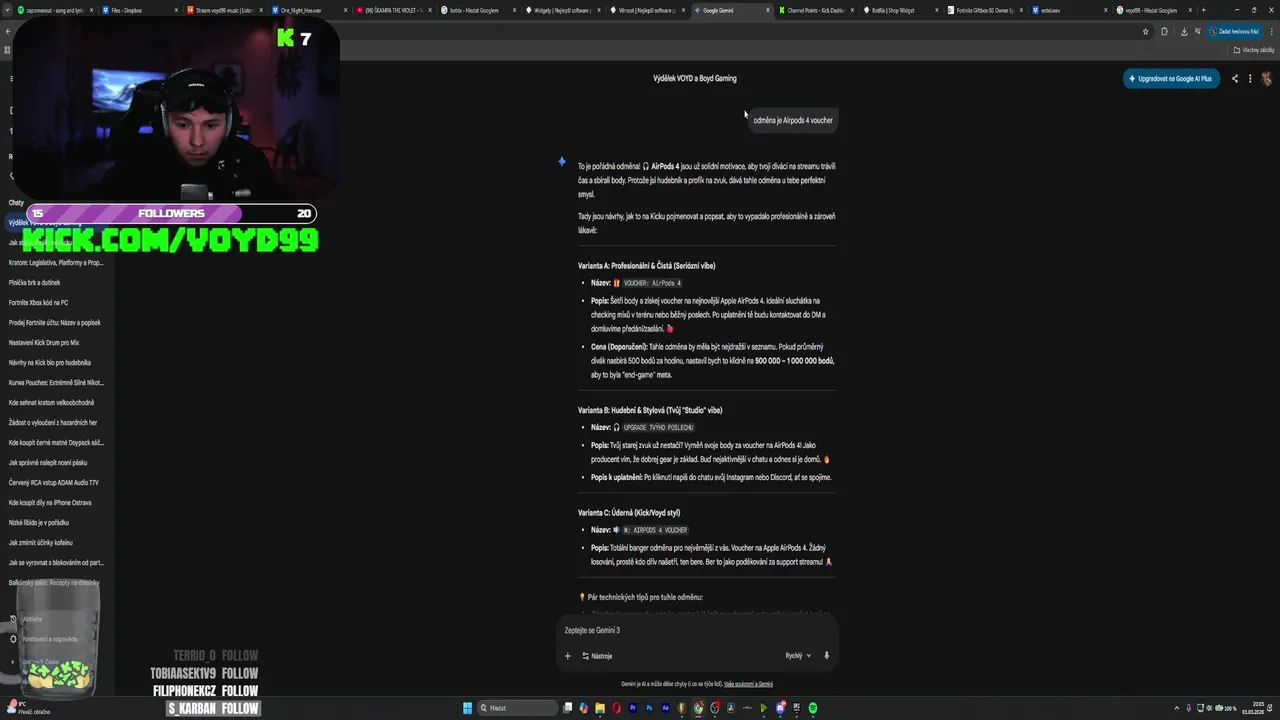This screenshot has height=720, width=1280.
Task: Click the browser downloads icon
Action: pyautogui.click(x=1184, y=31)
